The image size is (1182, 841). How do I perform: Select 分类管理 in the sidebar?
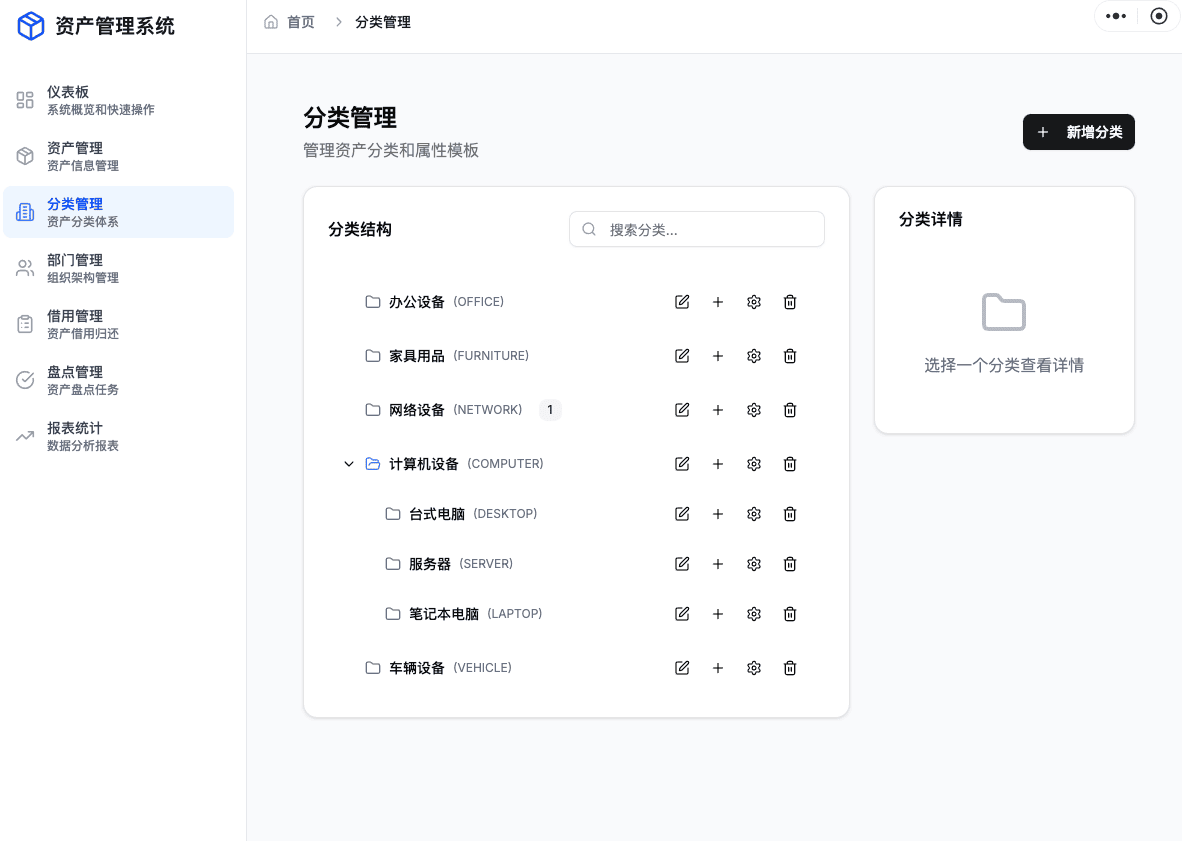coord(118,212)
